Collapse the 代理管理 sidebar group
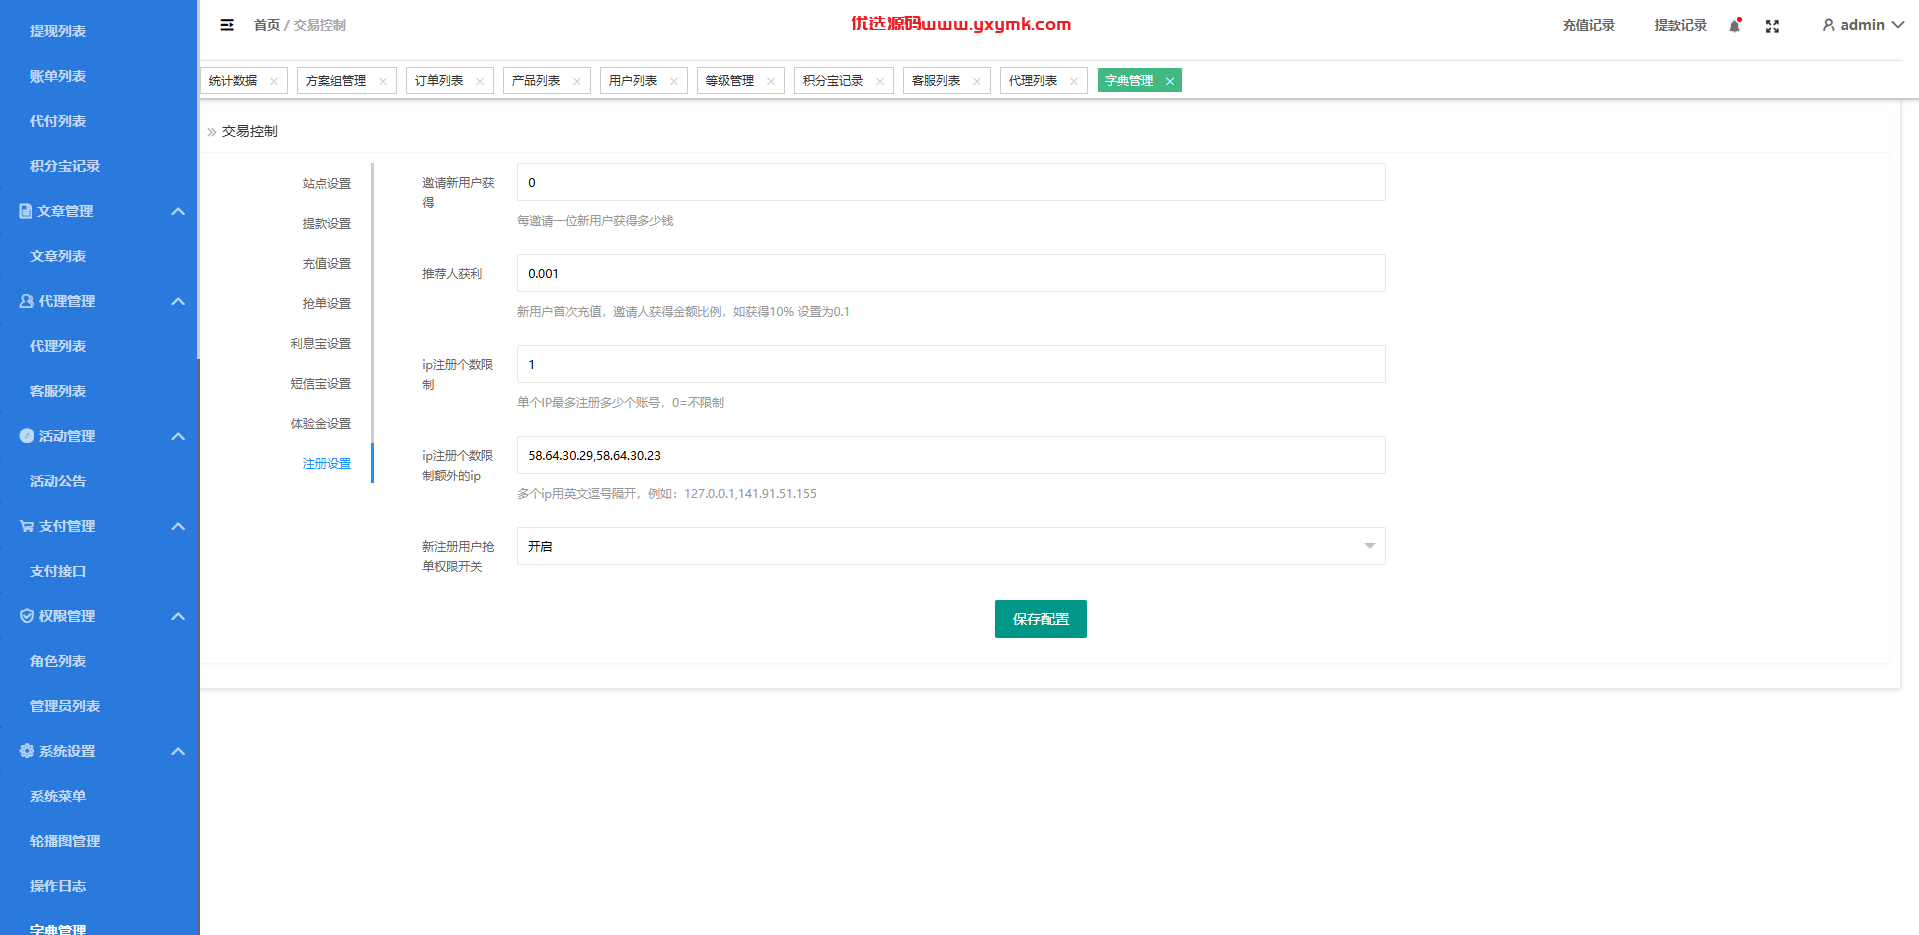 (178, 301)
